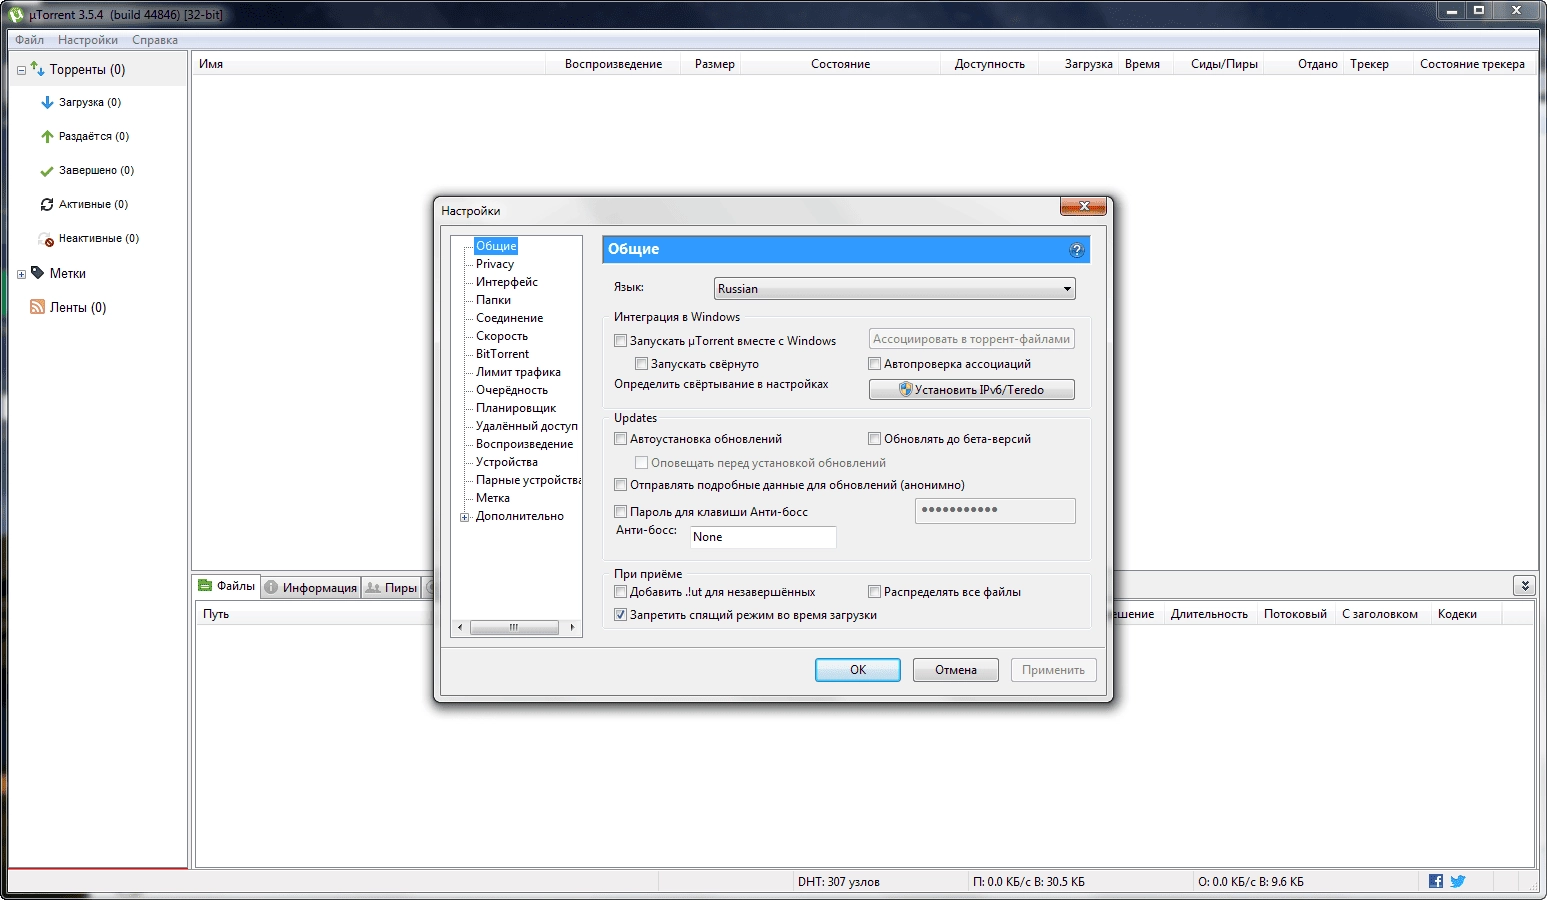Click the shield icon on IPv6/Teredo button
The height and width of the screenshot is (900, 1547).
coord(906,390)
